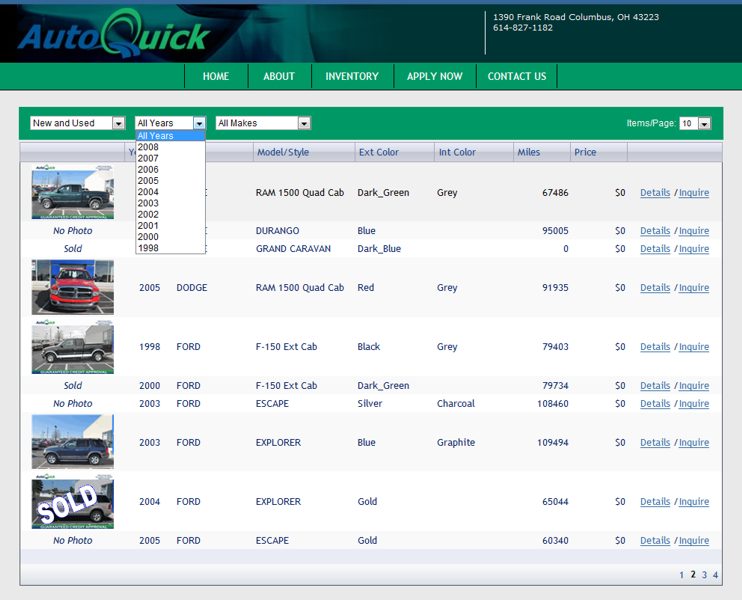Image resolution: width=742 pixels, height=600 pixels.
Task: Go to results page 1
Action: pyautogui.click(x=681, y=575)
